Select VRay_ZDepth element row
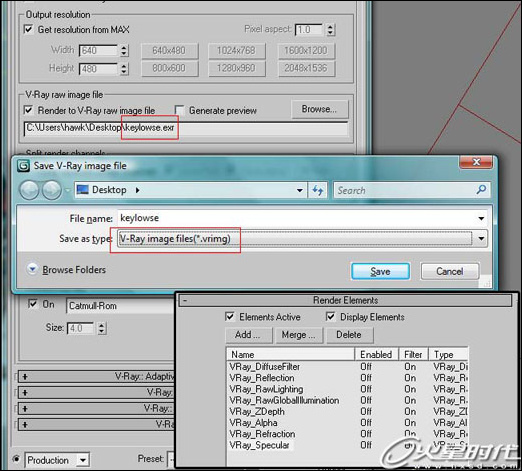The height and width of the screenshot is (471, 522). 348,412
